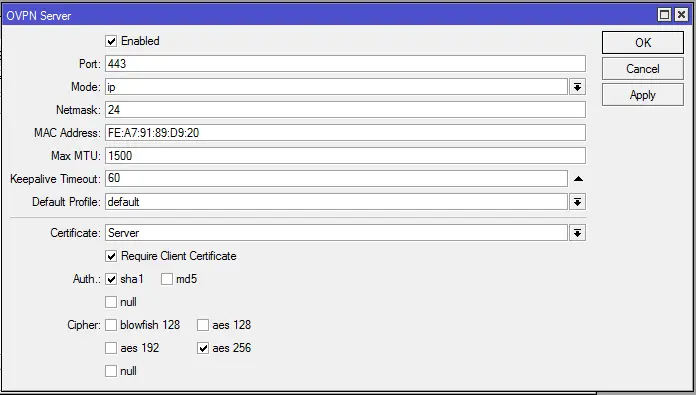The image size is (696, 395).
Task: Check the null option under Auth
Action: (111, 302)
